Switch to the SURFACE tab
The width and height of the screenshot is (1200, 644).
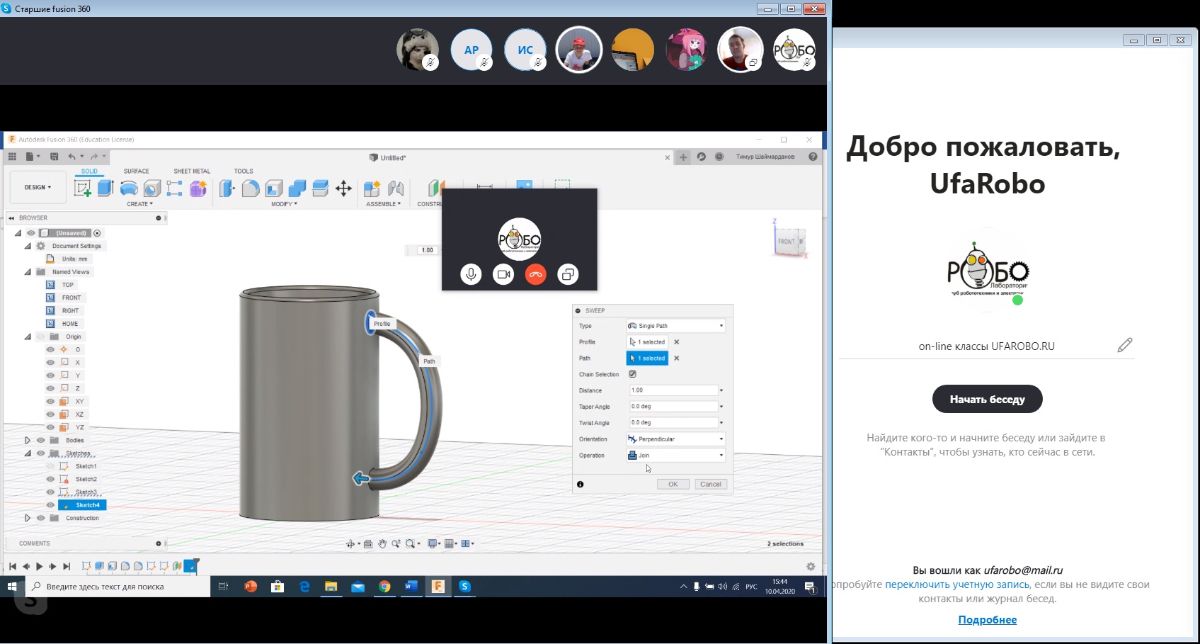(x=136, y=171)
